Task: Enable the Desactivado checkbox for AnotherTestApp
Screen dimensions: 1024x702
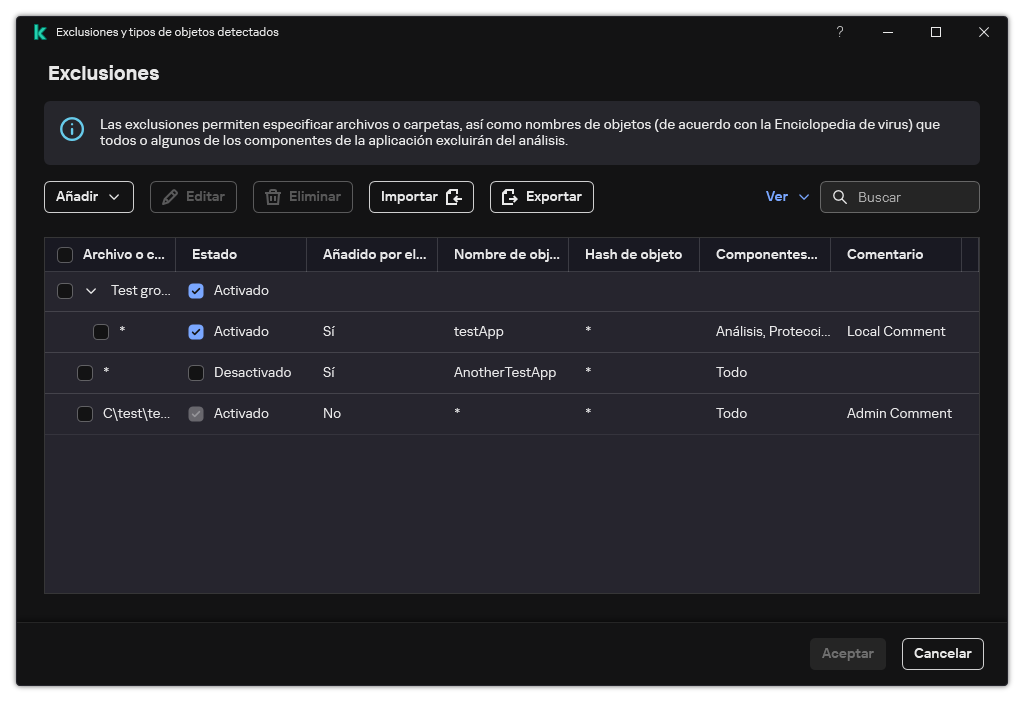Action: point(196,372)
